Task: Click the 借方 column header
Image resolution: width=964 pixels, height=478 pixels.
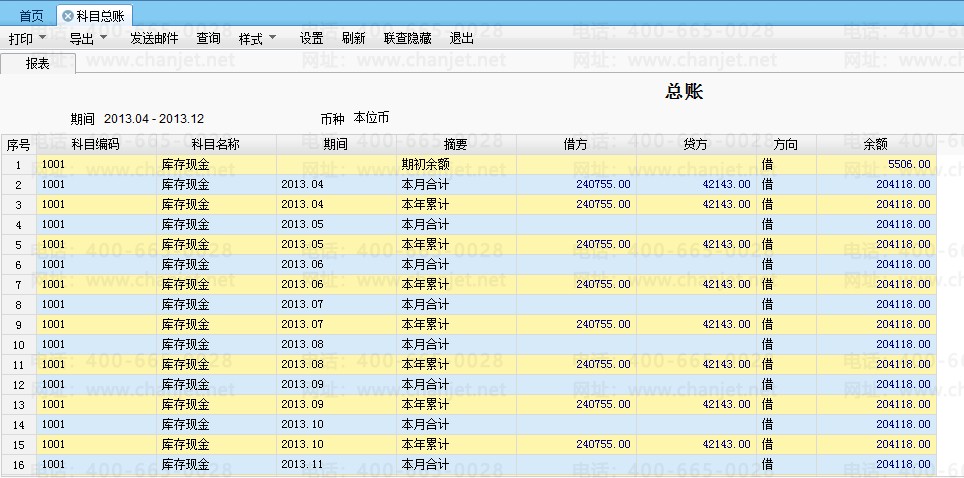Action: point(575,145)
